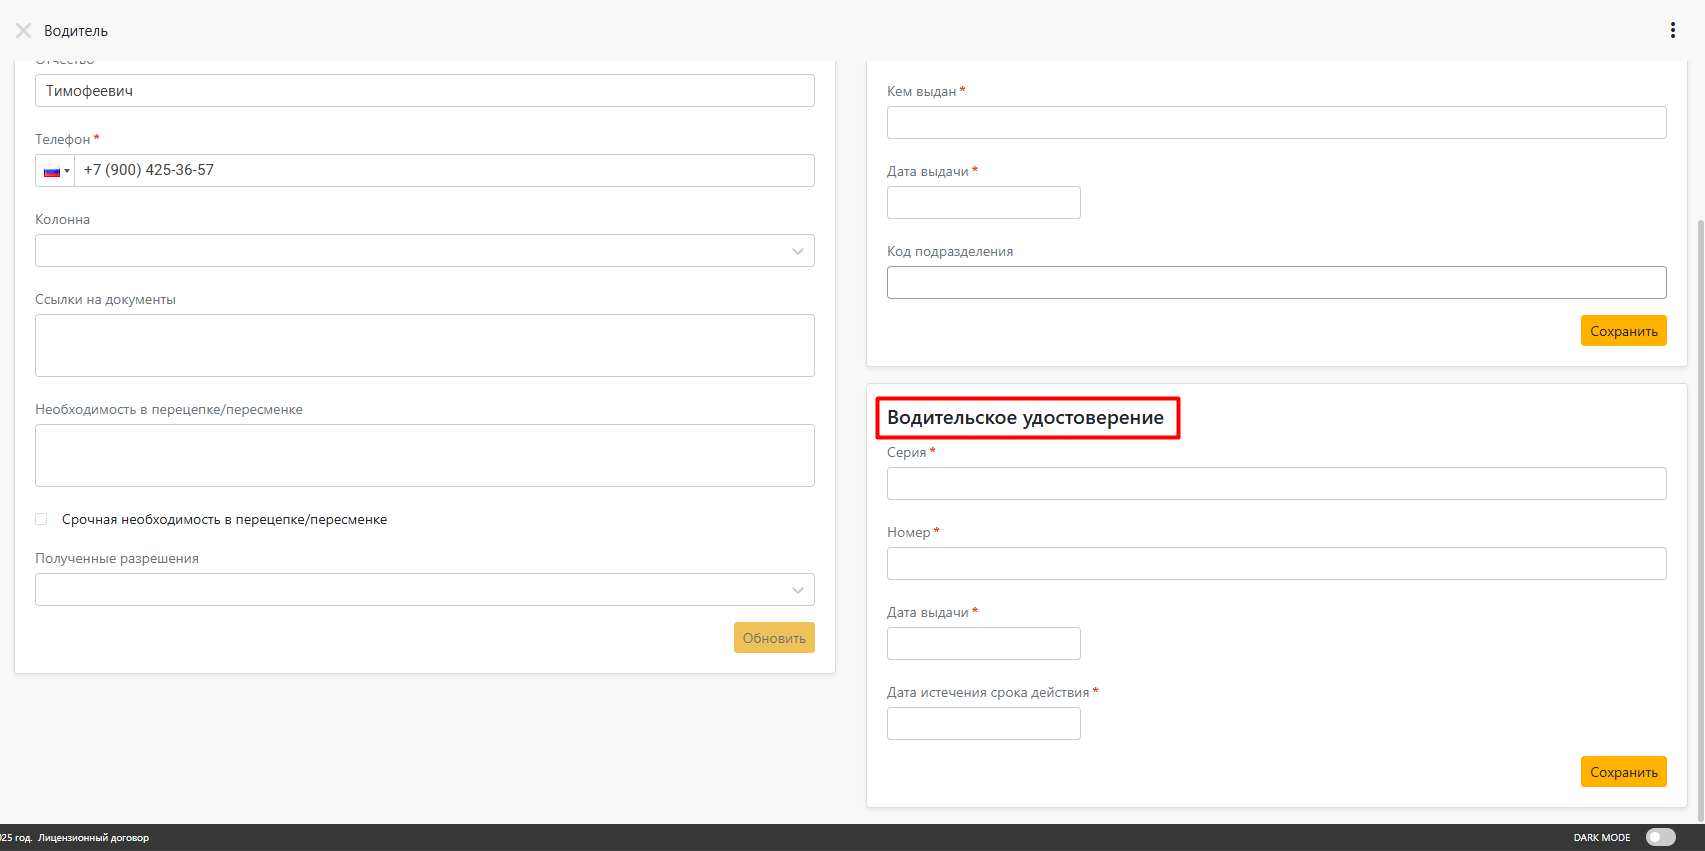Save the passport section with Сохранить

click(x=1623, y=331)
